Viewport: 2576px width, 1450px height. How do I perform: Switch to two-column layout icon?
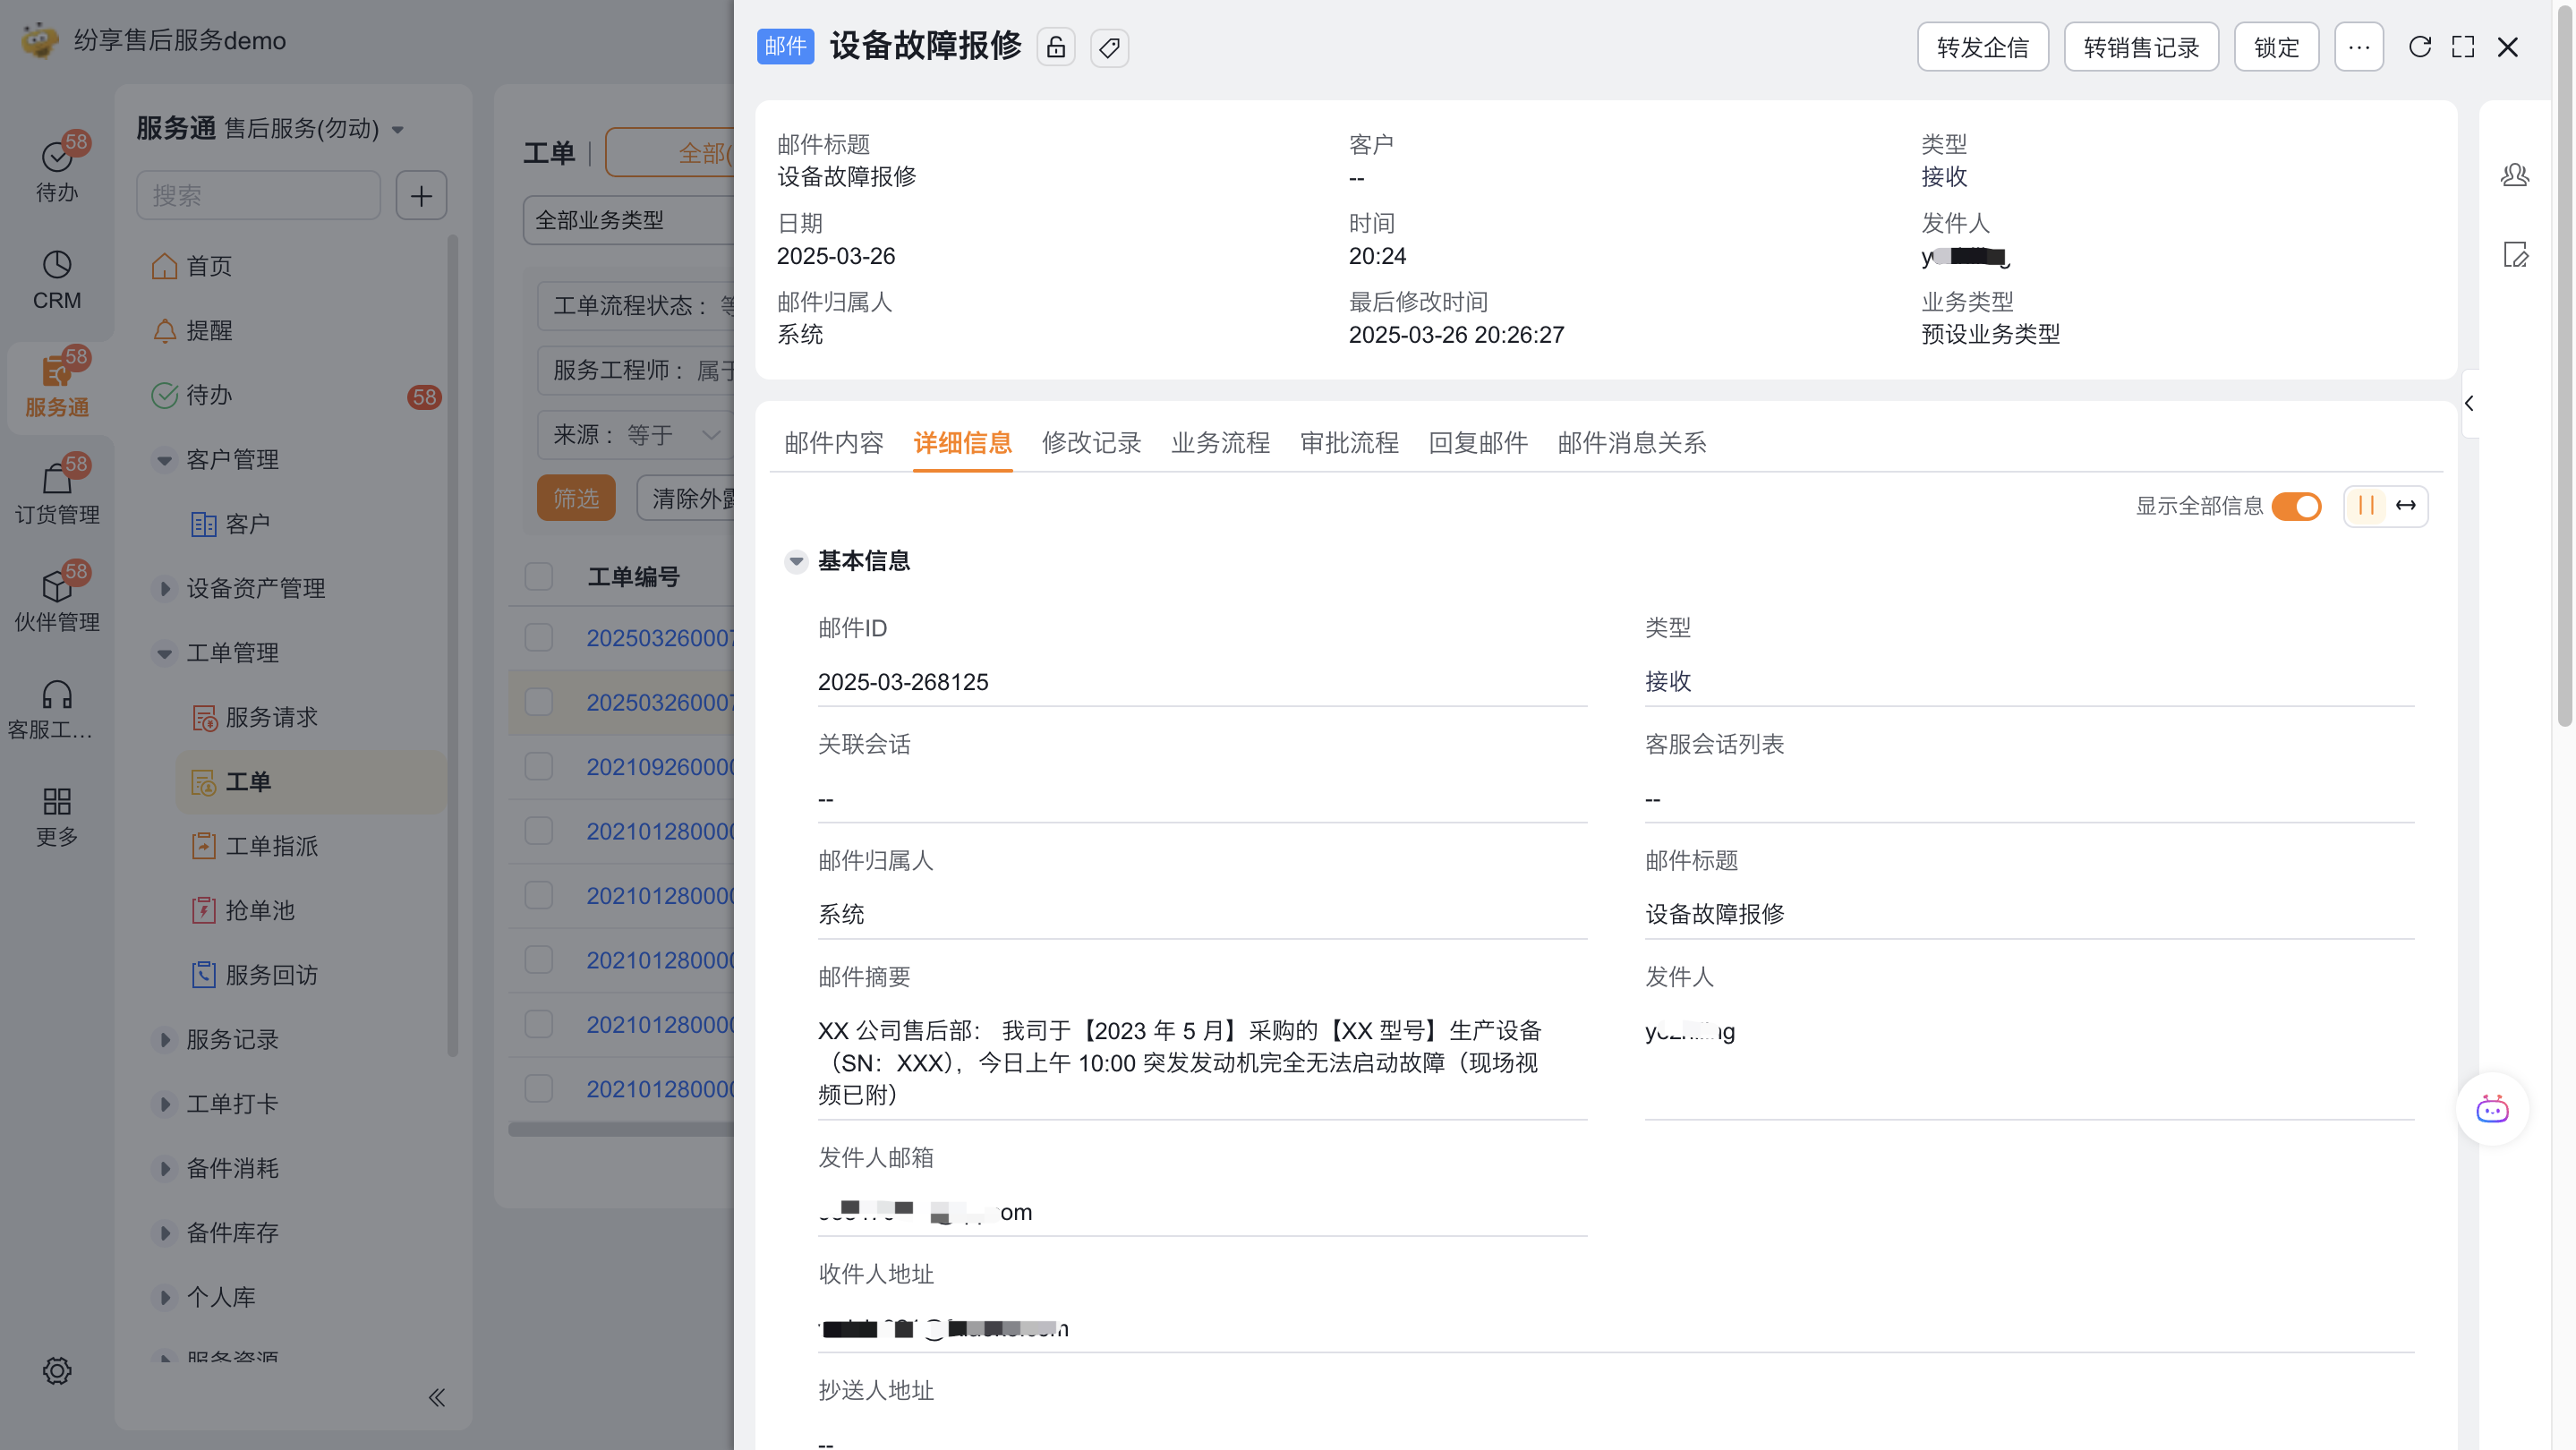pos(2365,506)
